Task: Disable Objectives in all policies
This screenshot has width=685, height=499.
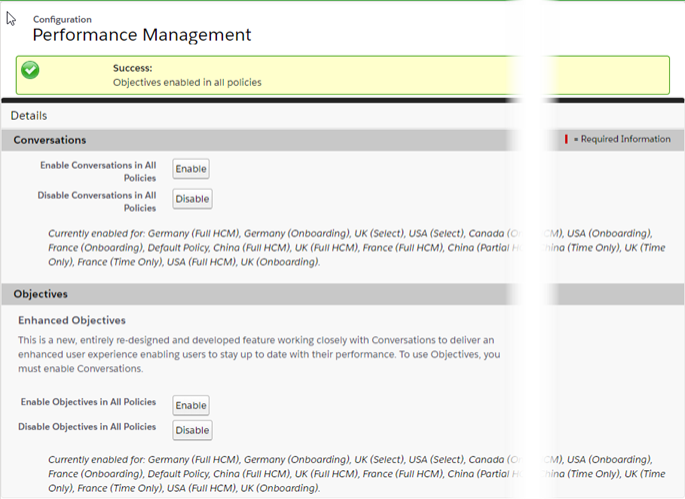Action: click(x=192, y=430)
